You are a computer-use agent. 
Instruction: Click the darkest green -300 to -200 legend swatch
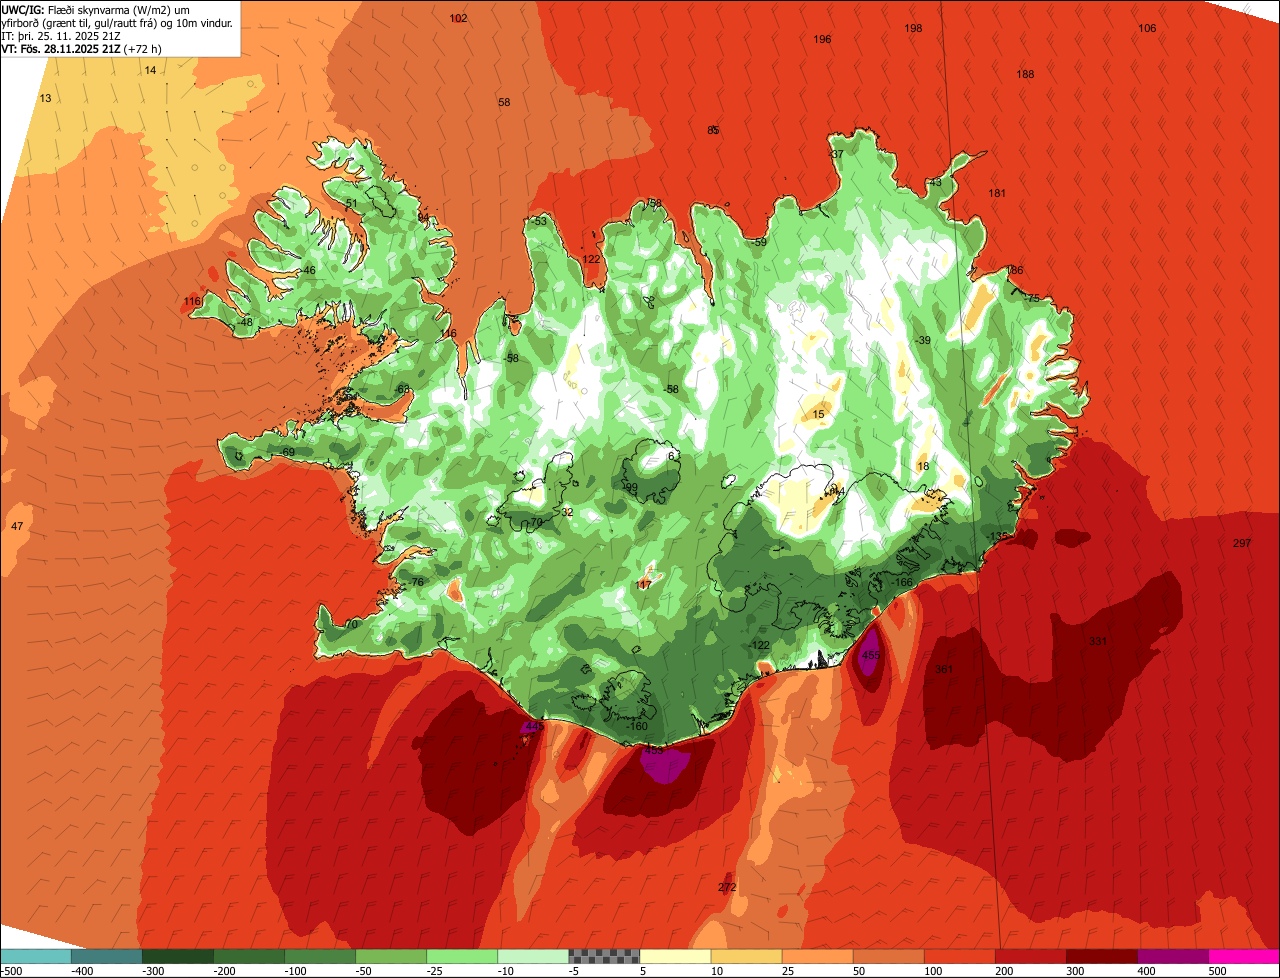[x=177, y=955]
